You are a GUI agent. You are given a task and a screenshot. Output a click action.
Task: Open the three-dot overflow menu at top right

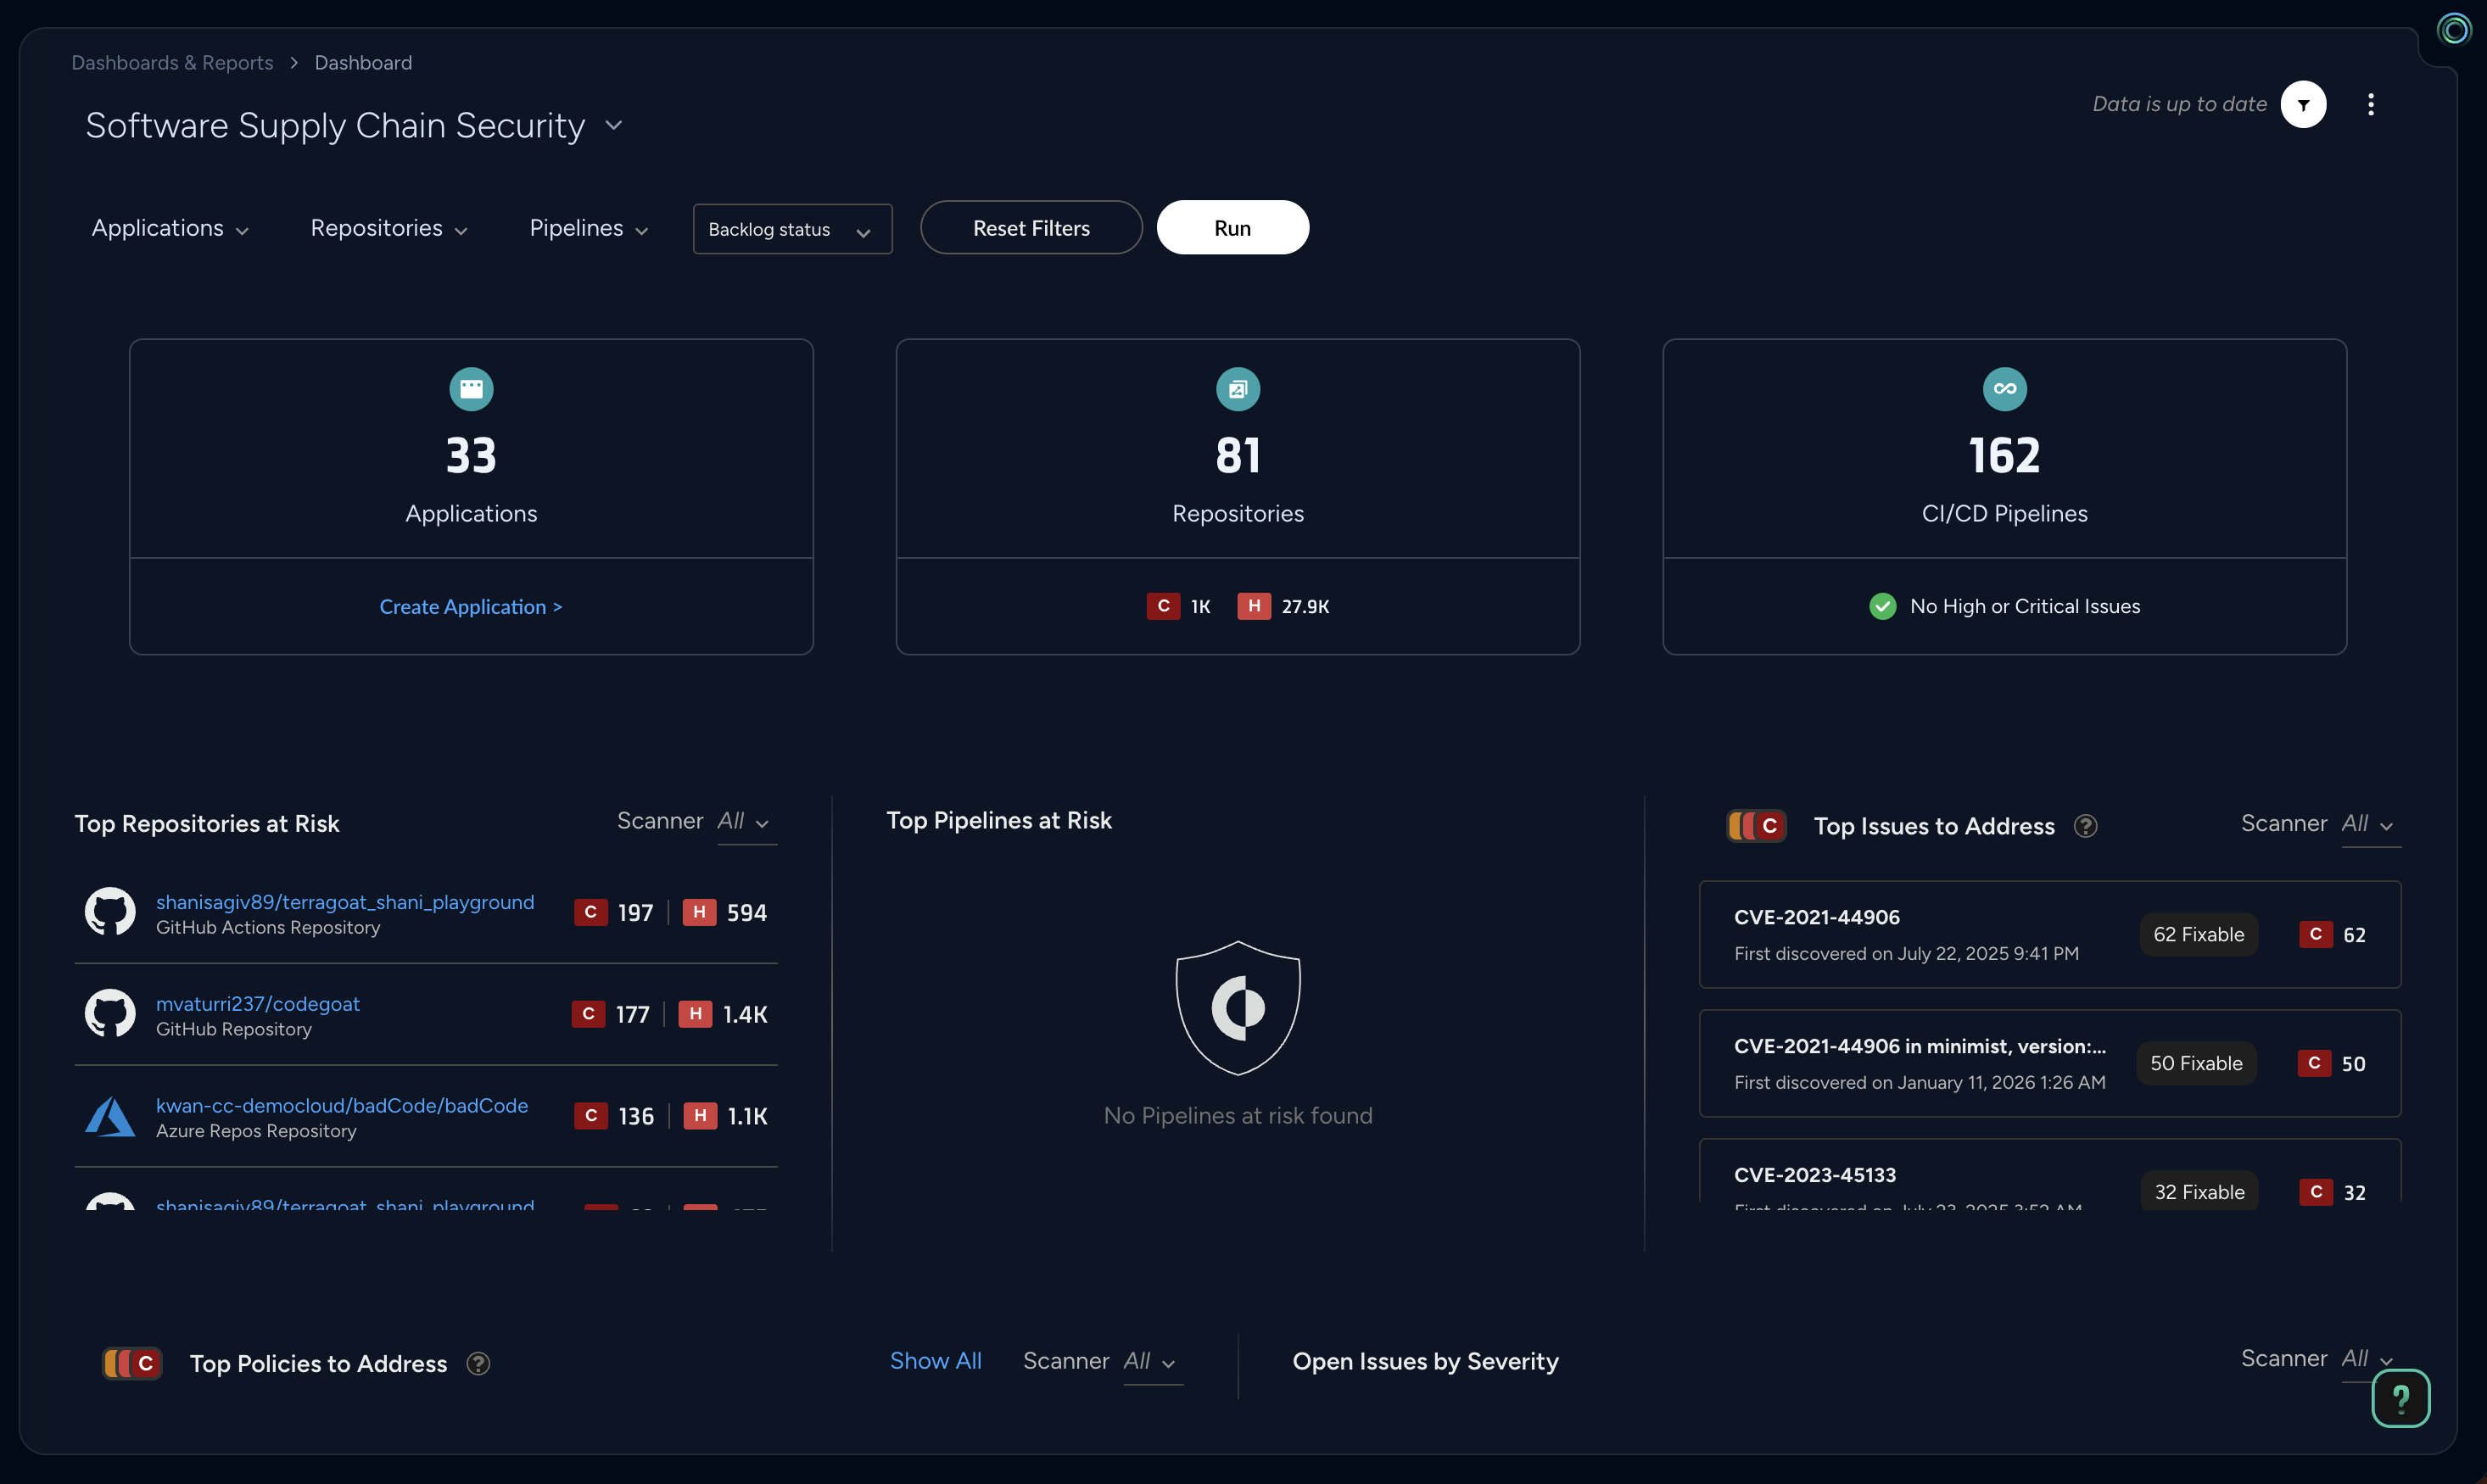point(2370,104)
